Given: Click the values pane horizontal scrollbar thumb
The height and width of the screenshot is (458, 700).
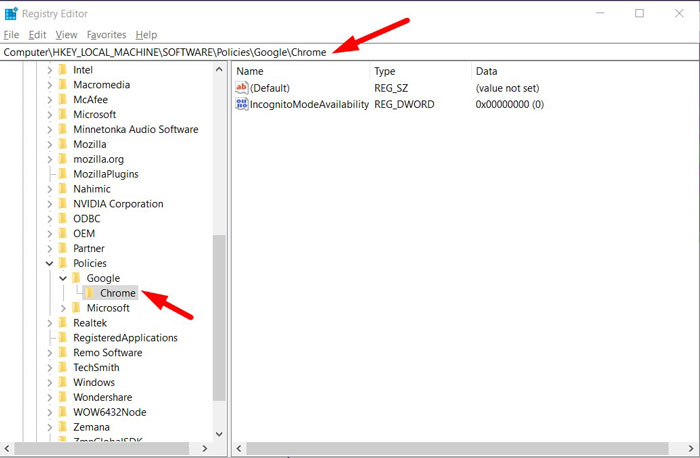Looking at the screenshot, I should coord(458,448).
